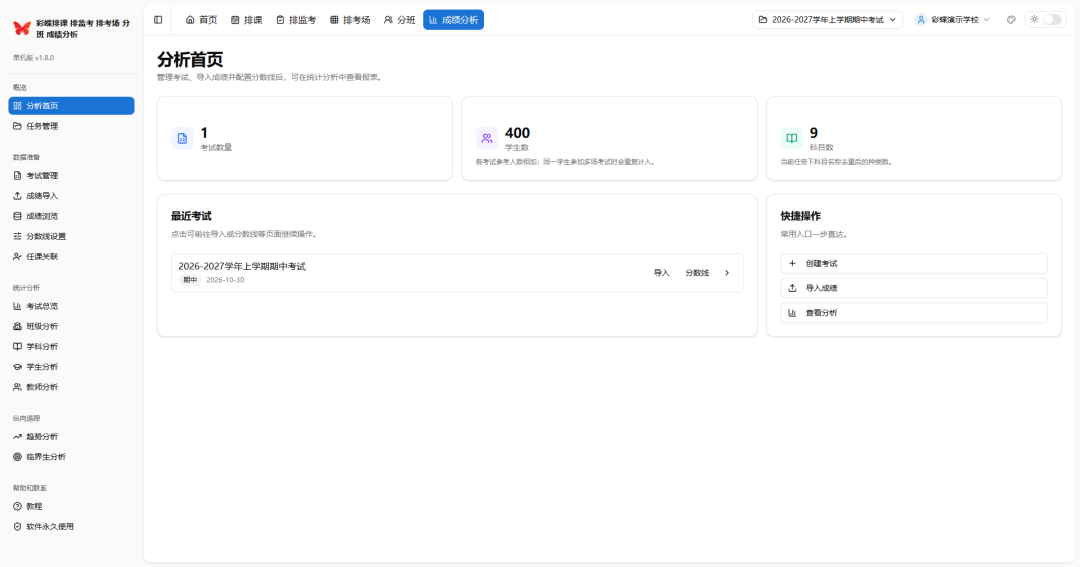Open 学科分析 in the sidebar

[71, 347]
